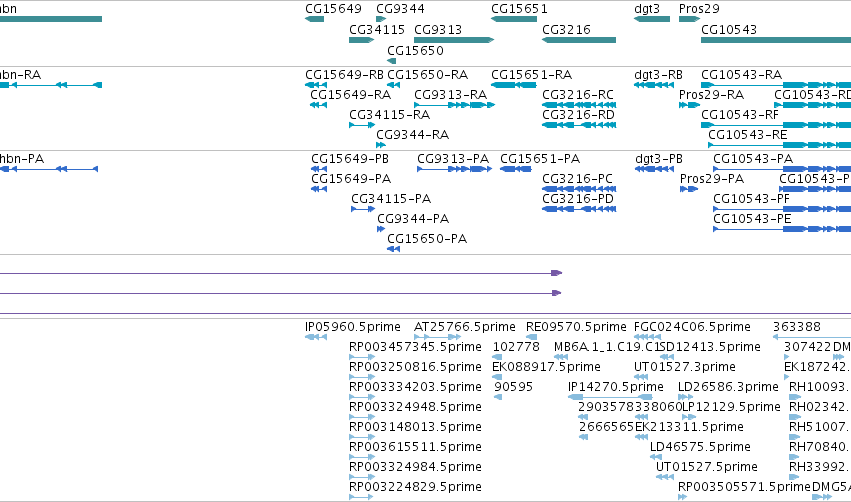Select protein CG15651-PA

click(x=540, y=158)
